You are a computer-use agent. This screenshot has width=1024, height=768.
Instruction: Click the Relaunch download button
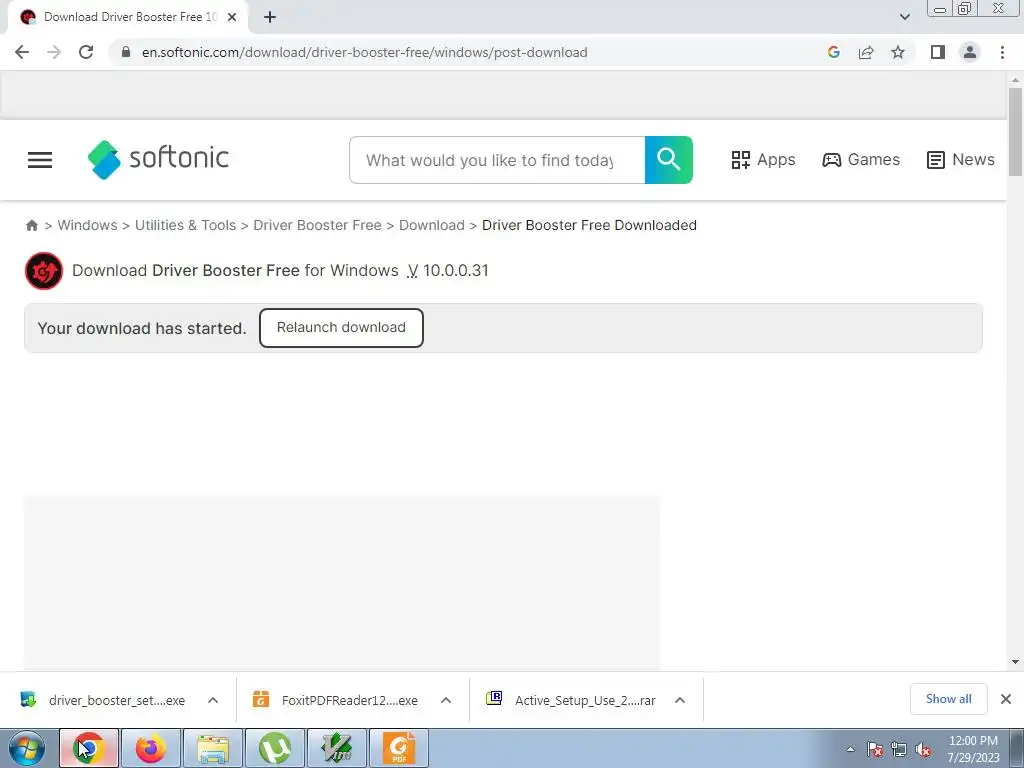coord(341,328)
